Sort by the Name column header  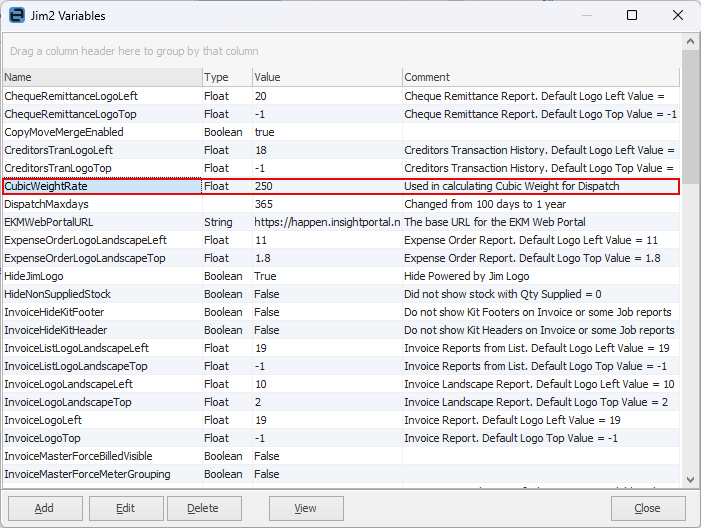[102, 77]
